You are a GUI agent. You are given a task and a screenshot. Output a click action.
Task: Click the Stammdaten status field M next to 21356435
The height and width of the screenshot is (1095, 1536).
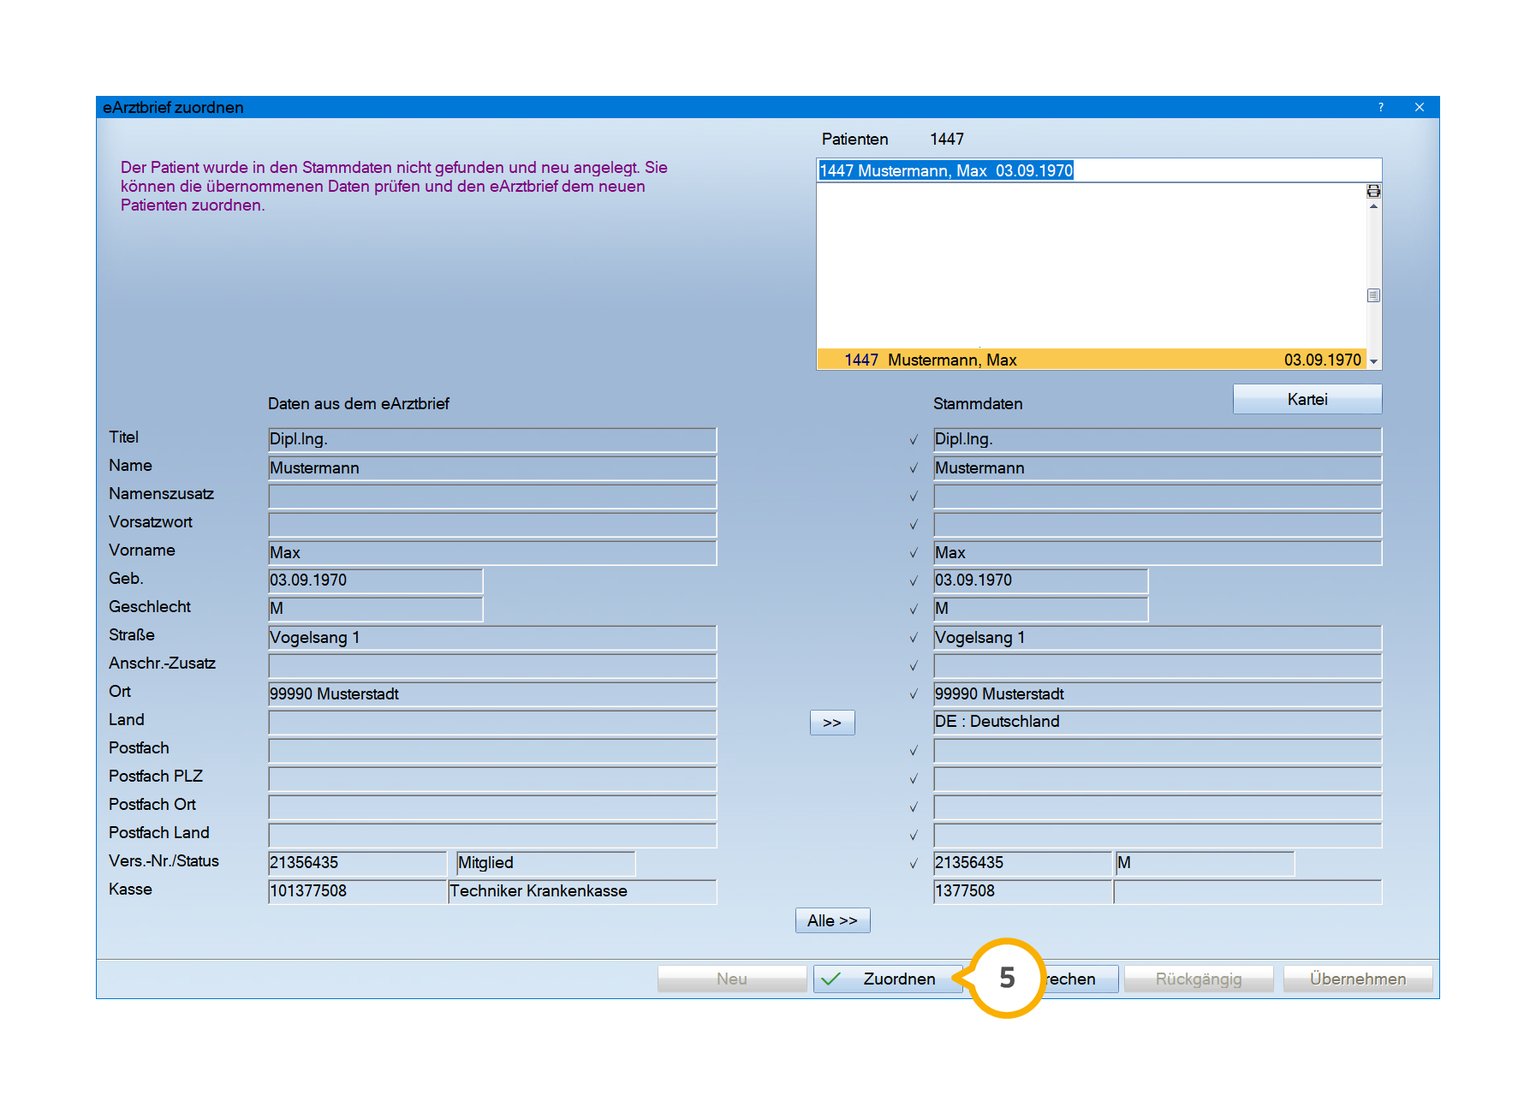(x=1205, y=863)
